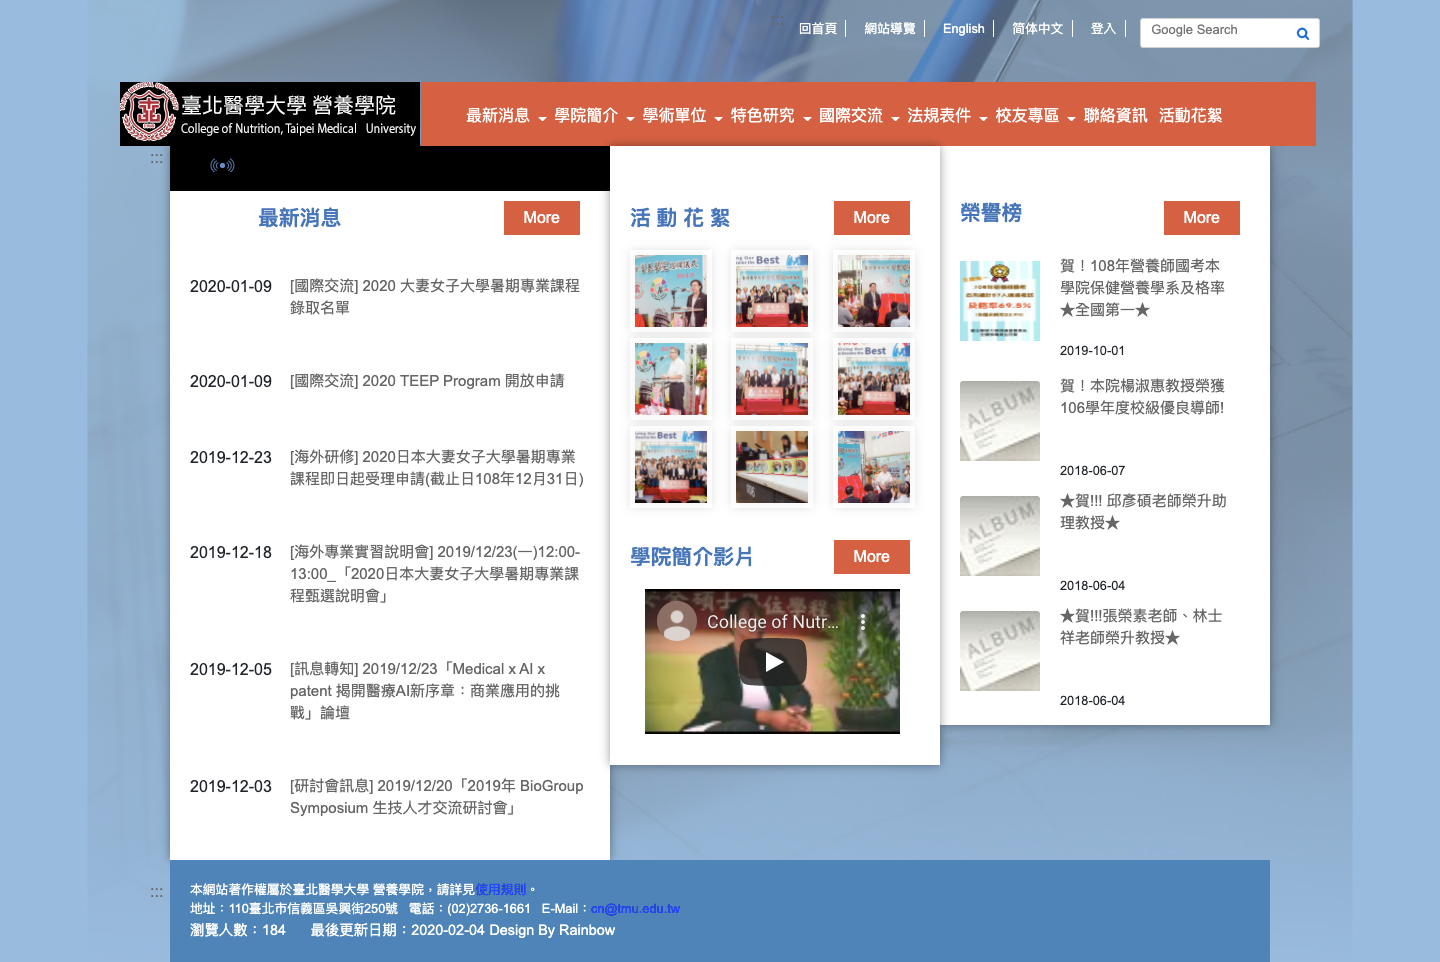Switch the site language to English
Screen dimensions: 1440x962
click(x=963, y=29)
